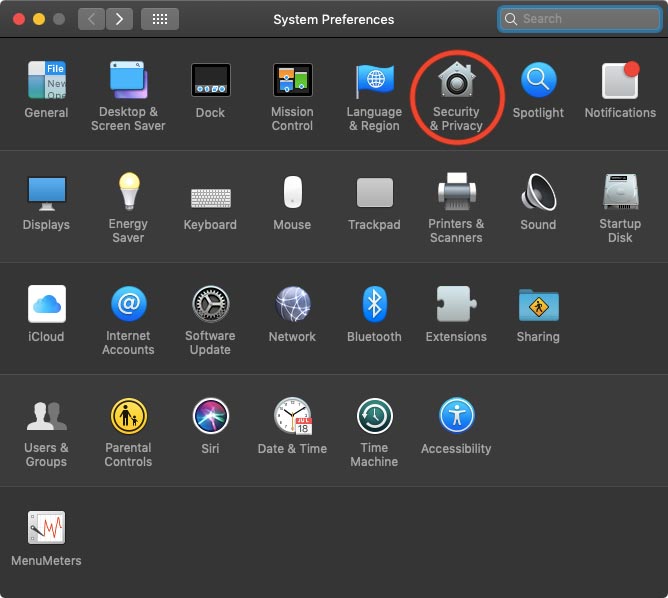The image size is (668, 598).
Task: Click the back navigation arrow
Action: click(92, 19)
